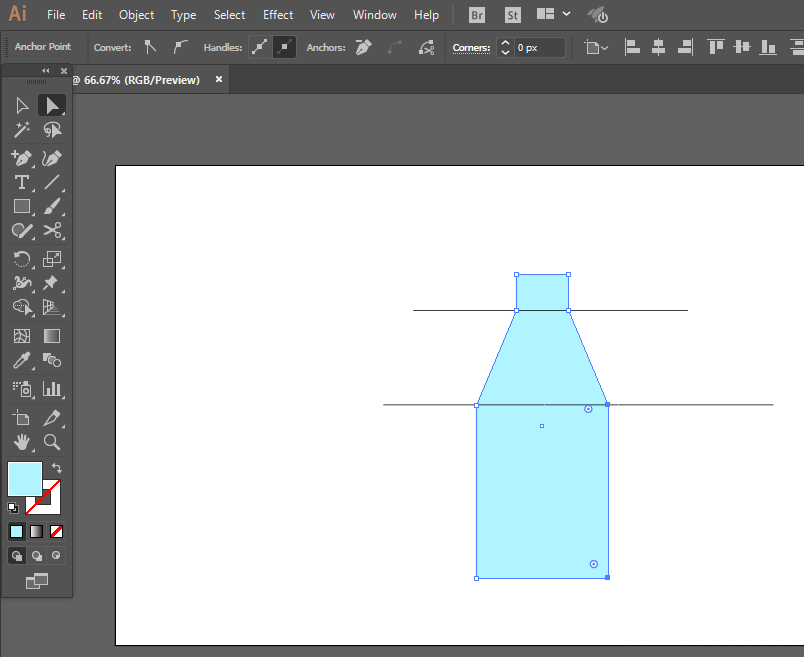
Task: Open the File menu
Action: pyautogui.click(x=56, y=15)
